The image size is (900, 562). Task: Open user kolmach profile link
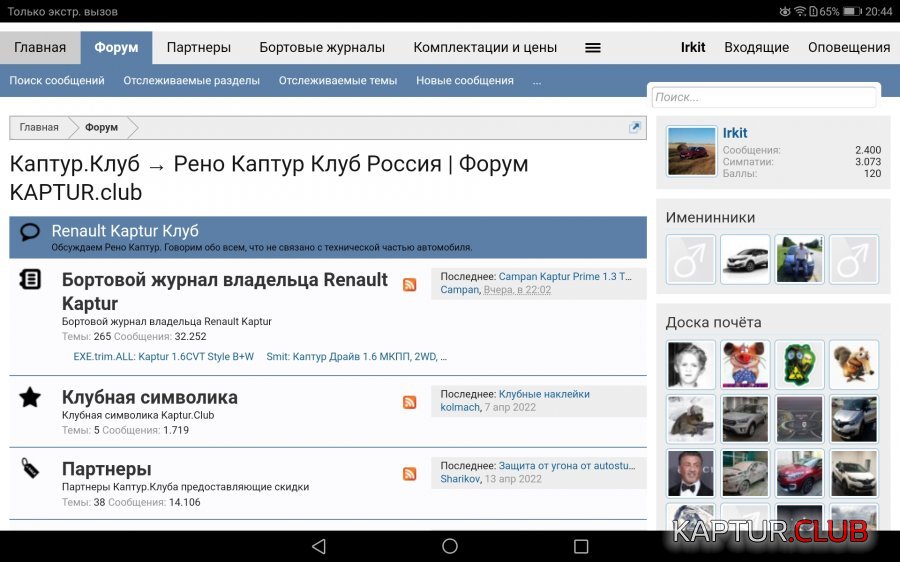460,408
